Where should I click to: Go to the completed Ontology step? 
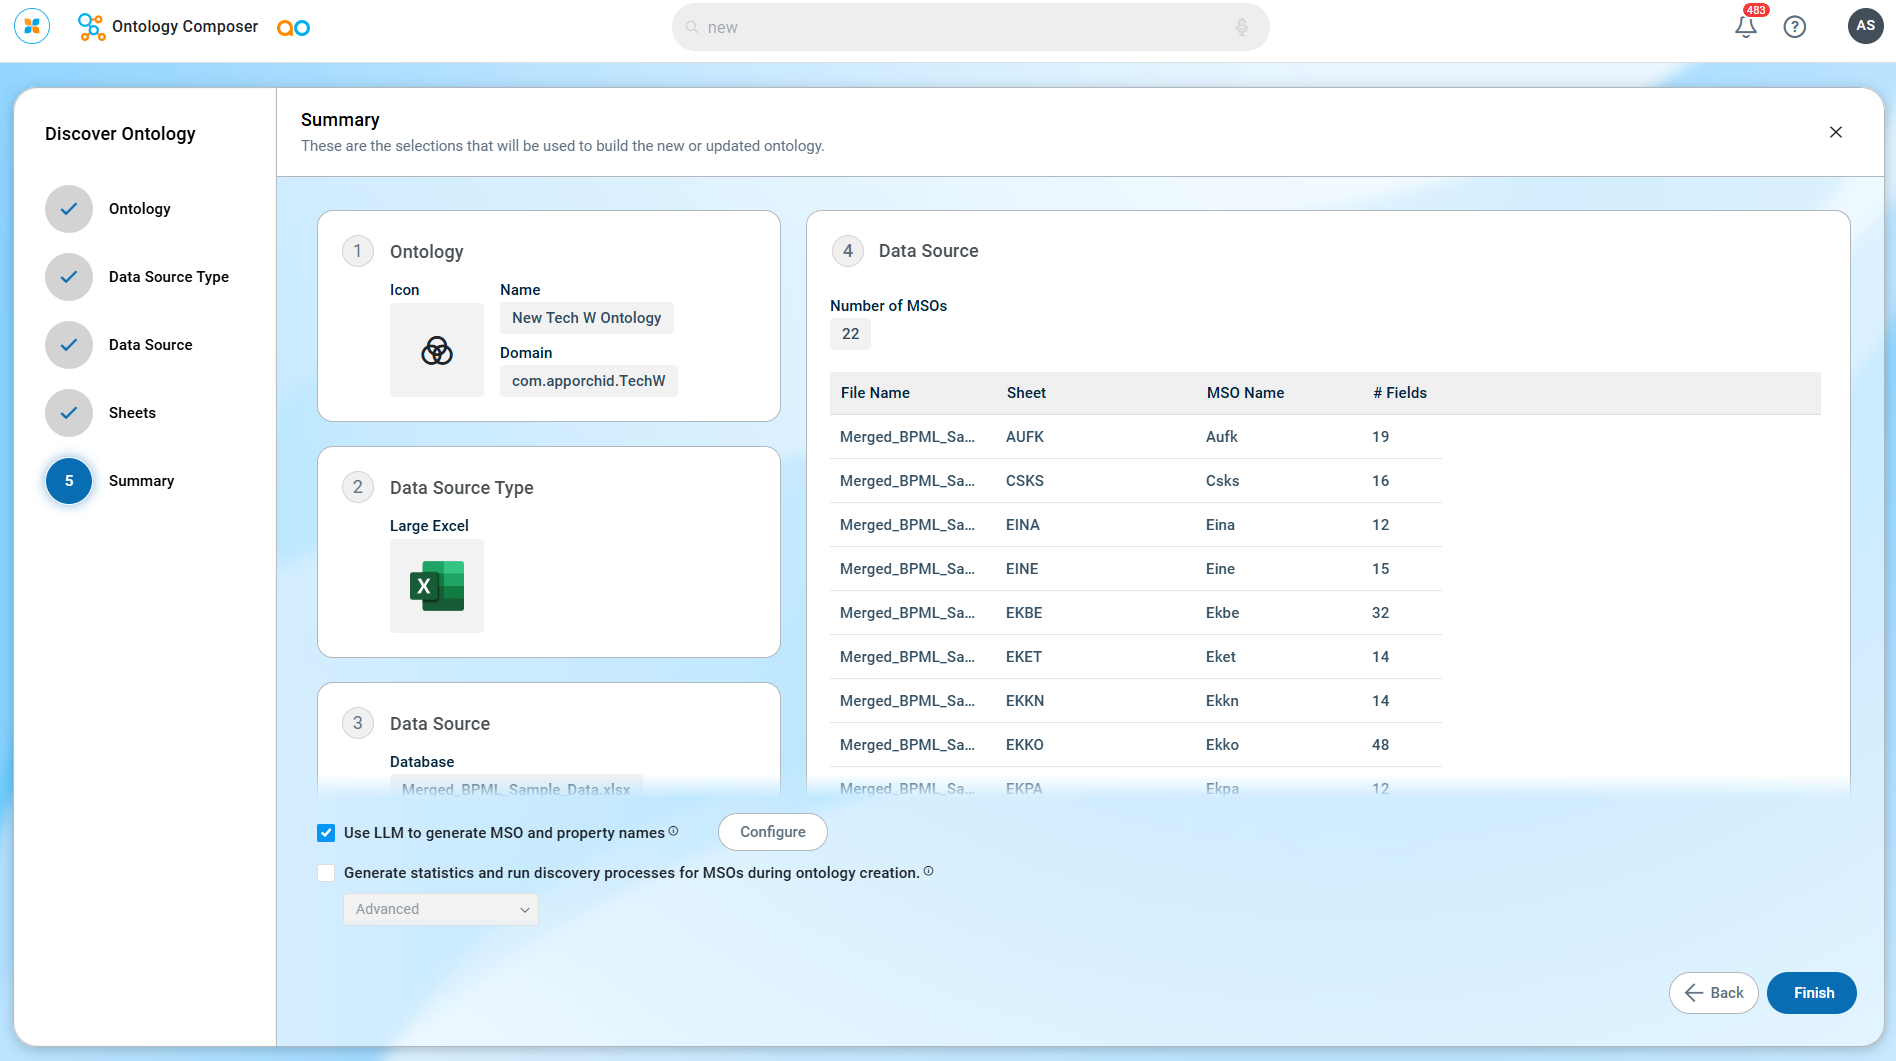(69, 209)
